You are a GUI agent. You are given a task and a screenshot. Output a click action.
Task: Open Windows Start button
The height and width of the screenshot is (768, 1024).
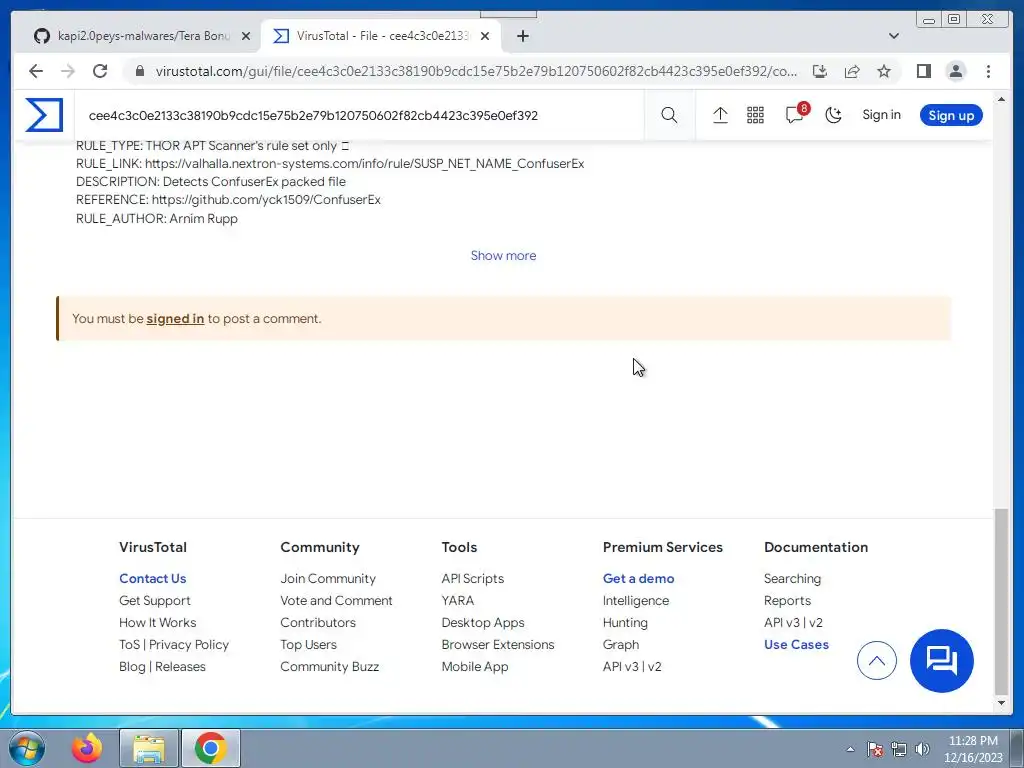(x=26, y=748)
